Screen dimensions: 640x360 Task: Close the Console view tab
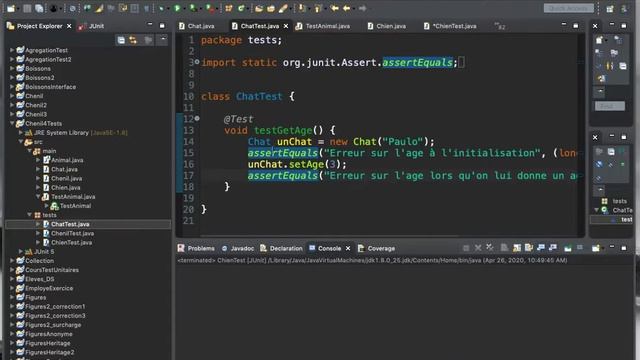pyautogui.click(x=348, y=248)
